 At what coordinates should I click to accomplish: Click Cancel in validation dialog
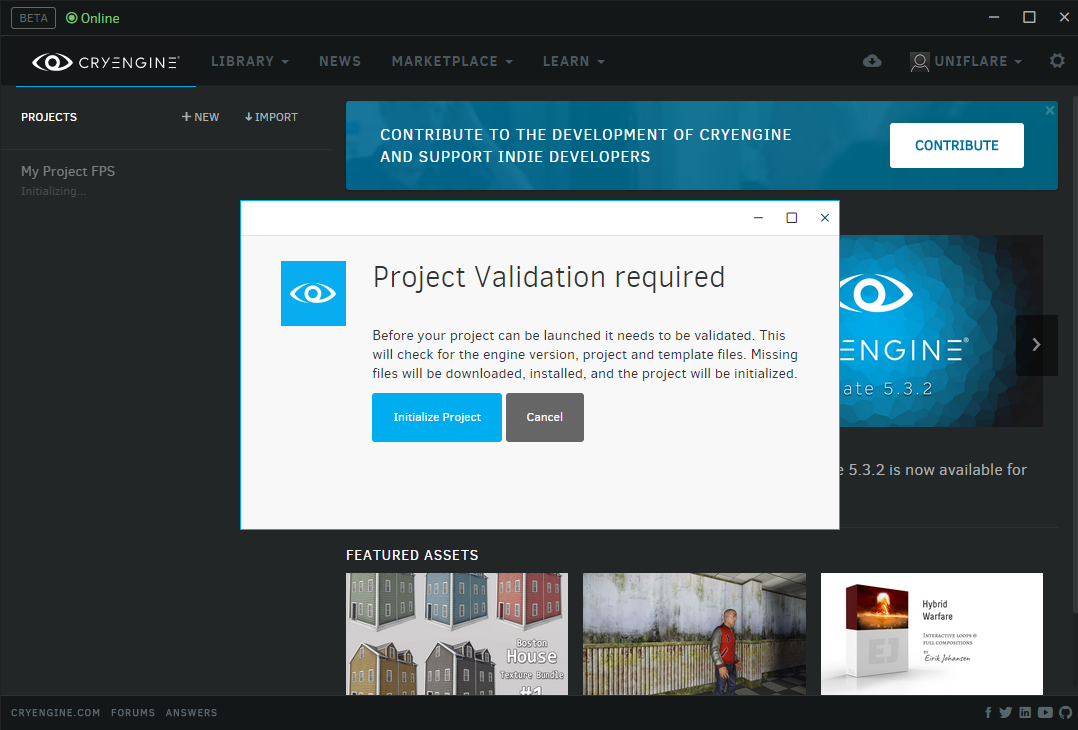coord(544,417)
